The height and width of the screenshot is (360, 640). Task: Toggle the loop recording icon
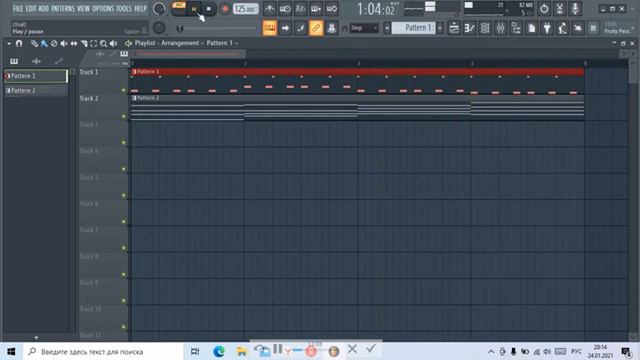click(x=331, y=9)
